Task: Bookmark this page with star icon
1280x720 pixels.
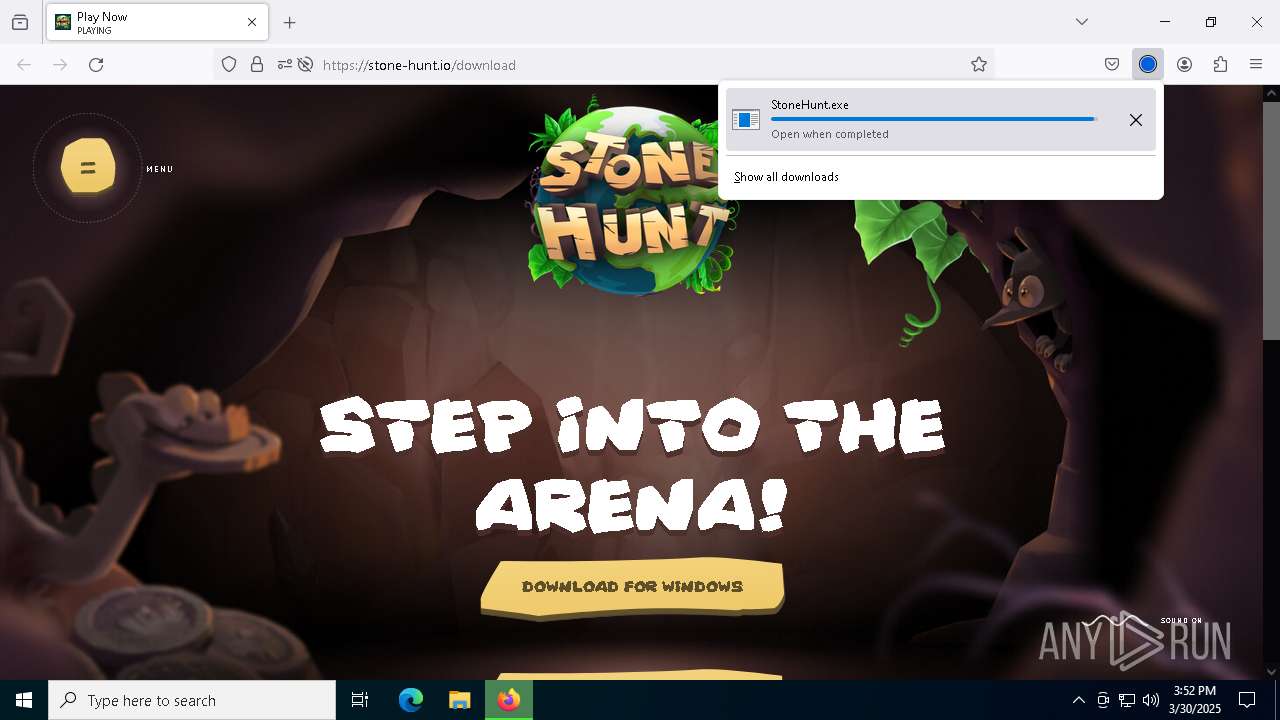Action: 979,65
